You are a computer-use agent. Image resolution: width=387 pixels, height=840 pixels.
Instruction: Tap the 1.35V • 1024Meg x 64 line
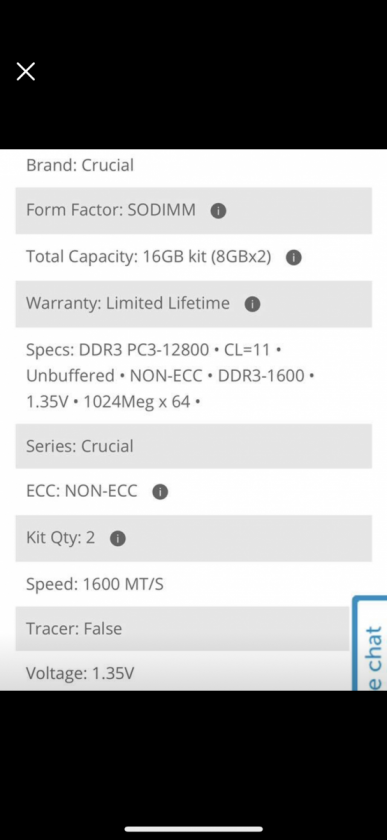[x=113, y=402]
